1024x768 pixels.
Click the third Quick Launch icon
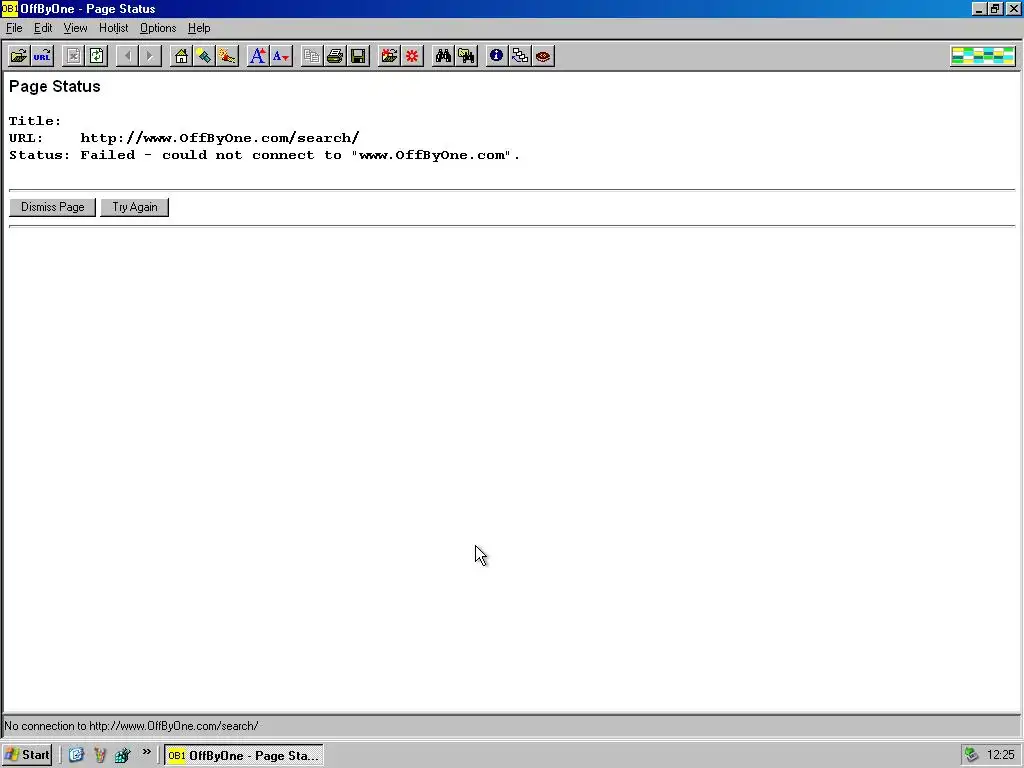[x=122, y=755]
